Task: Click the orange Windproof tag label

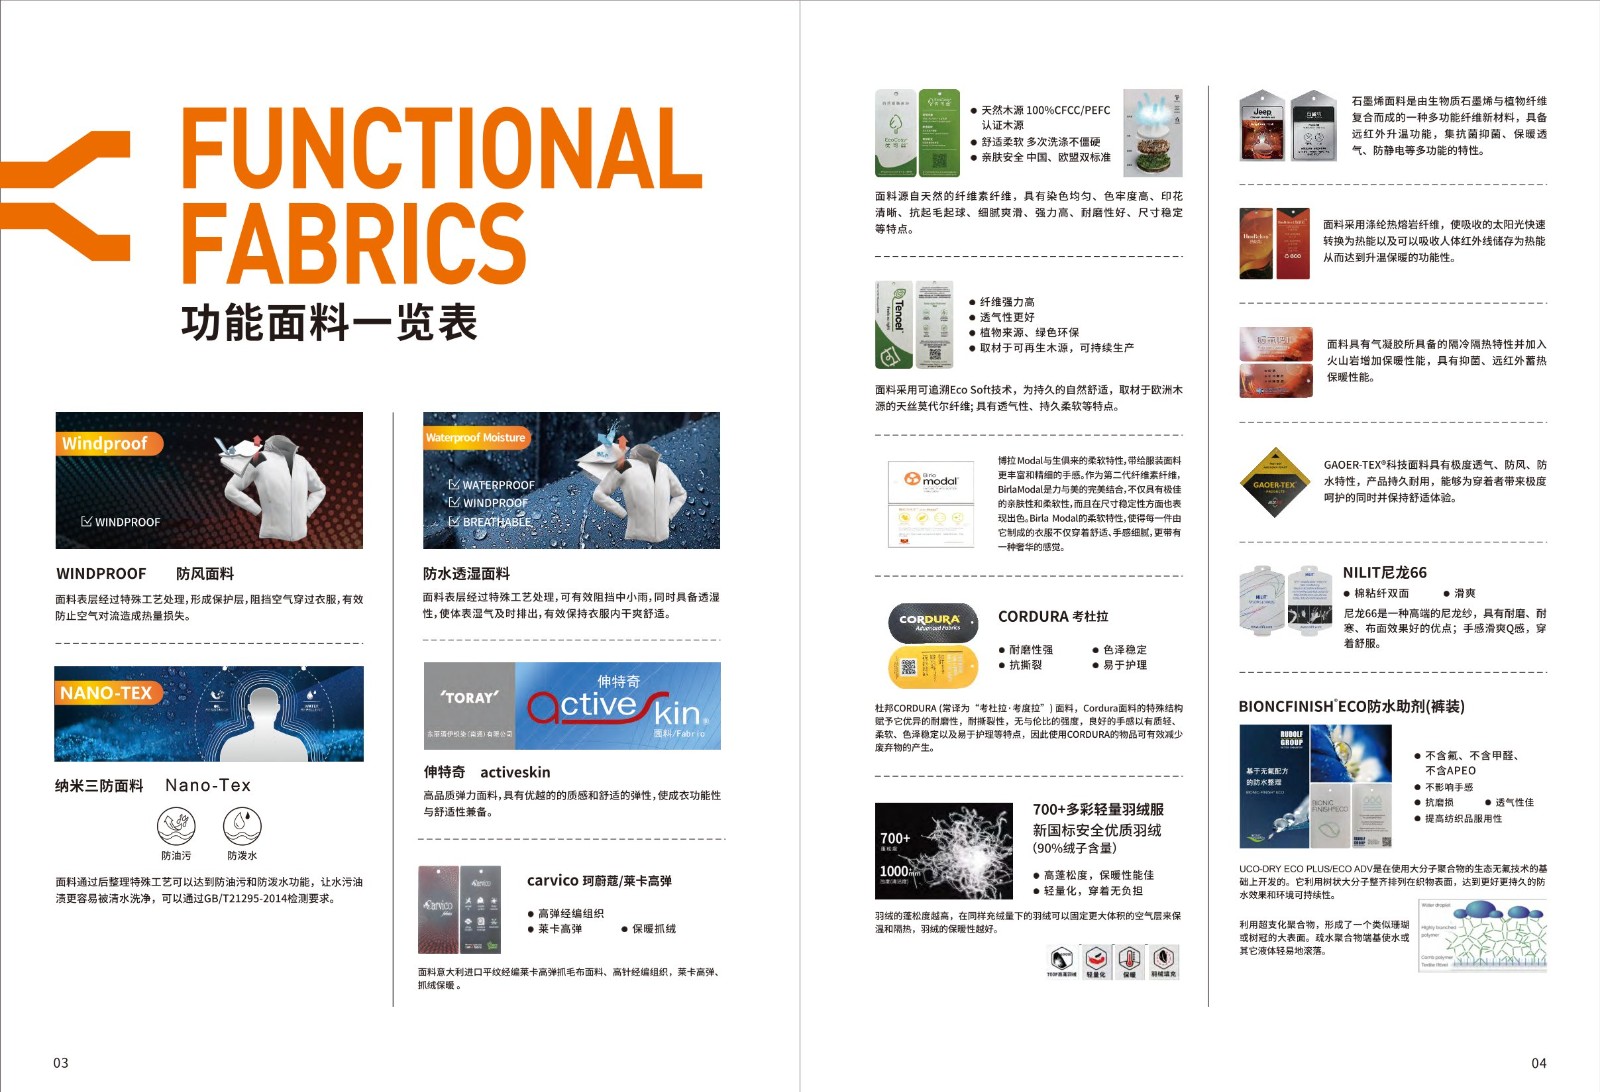Action: pos(106,443)
